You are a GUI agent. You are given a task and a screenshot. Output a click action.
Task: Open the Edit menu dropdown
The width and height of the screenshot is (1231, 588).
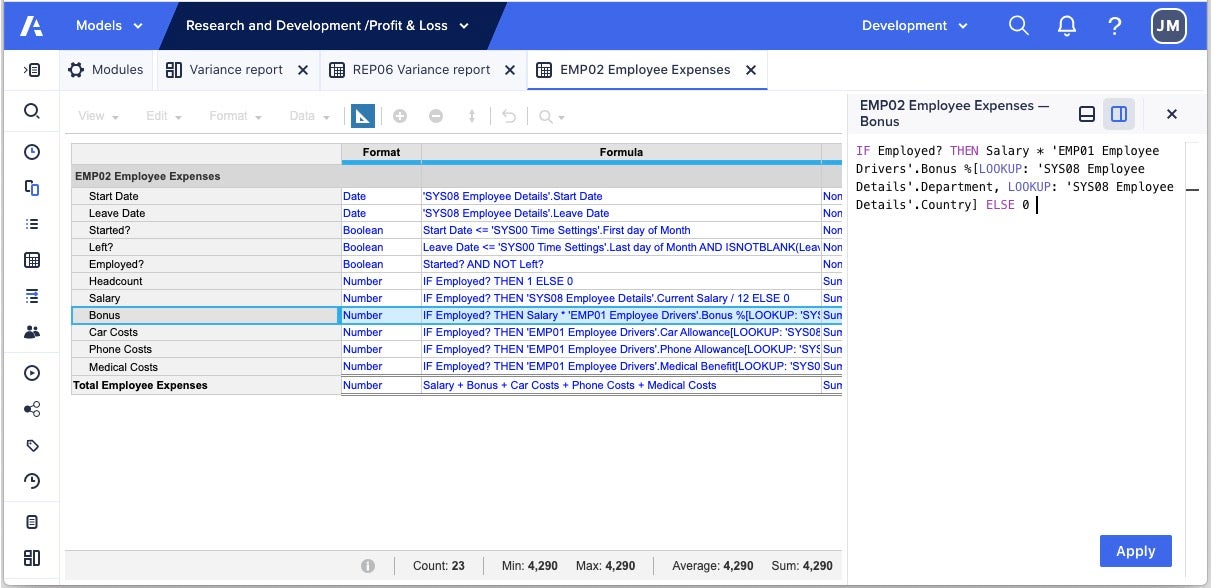point(164,116)
